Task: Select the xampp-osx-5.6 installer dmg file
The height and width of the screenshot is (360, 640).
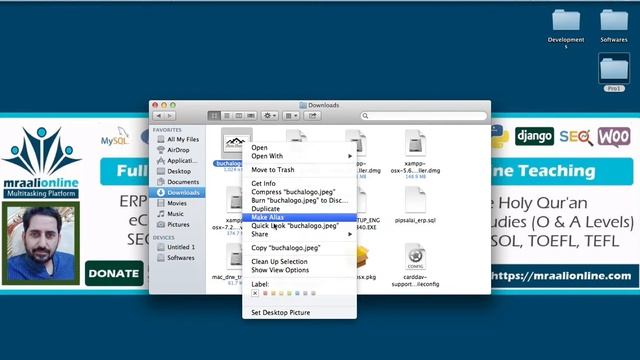Action: click(415, 143)
